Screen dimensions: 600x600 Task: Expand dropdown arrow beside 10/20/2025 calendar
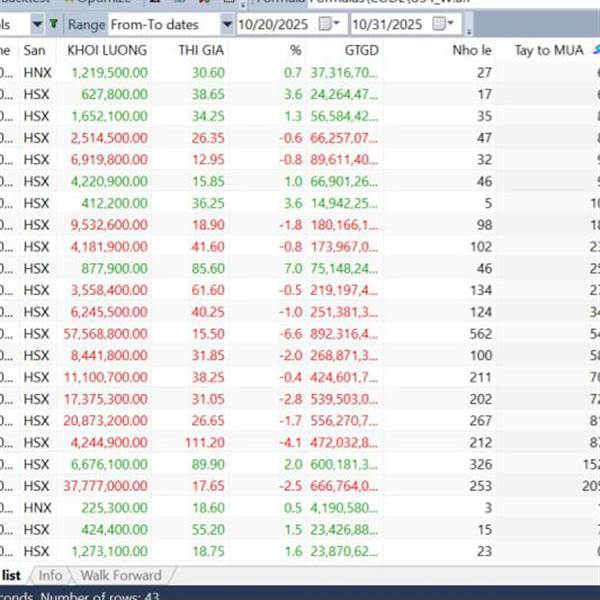coord(336,23)
